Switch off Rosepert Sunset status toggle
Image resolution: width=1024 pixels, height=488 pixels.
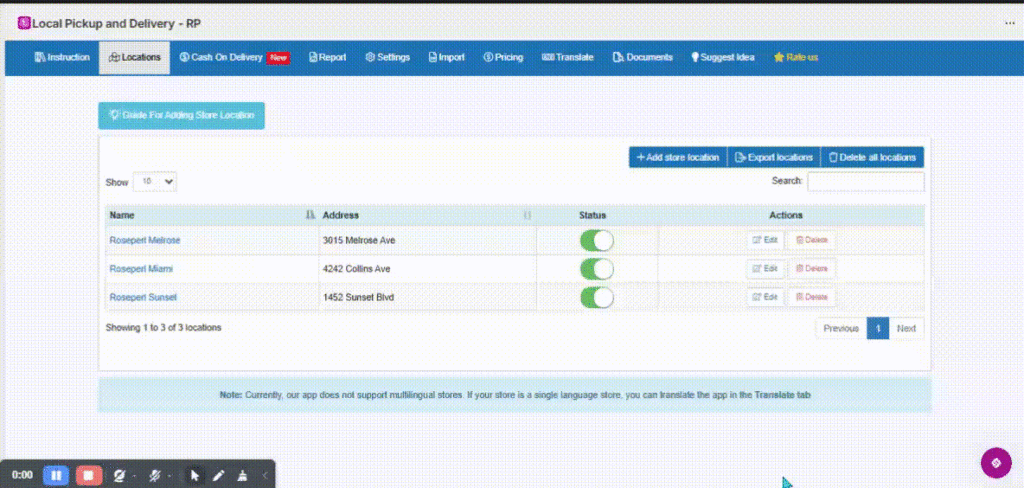(597, 297)
